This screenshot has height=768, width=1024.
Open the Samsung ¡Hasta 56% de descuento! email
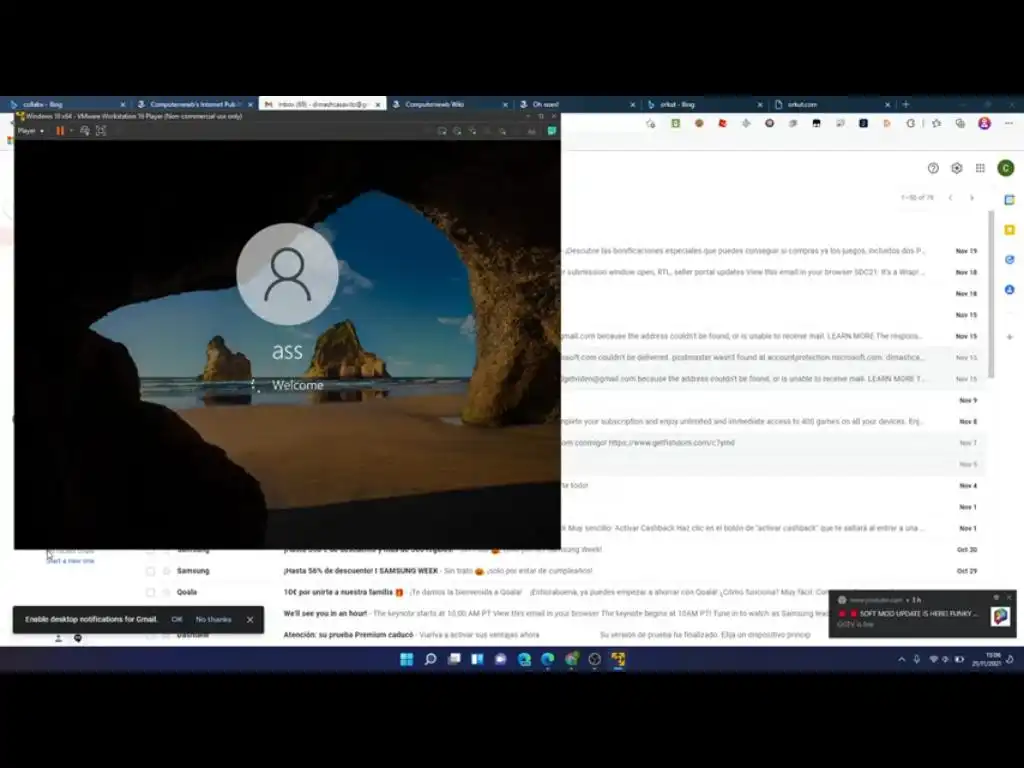coord(562,571)
